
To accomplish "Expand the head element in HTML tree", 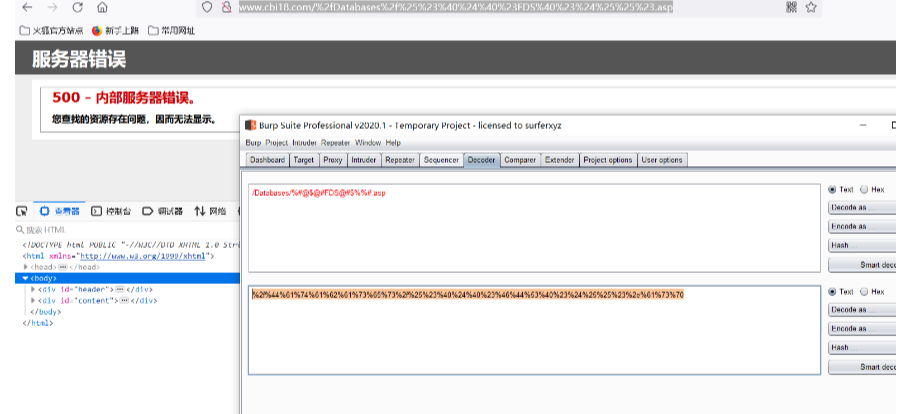I will [x=26, y=267].
